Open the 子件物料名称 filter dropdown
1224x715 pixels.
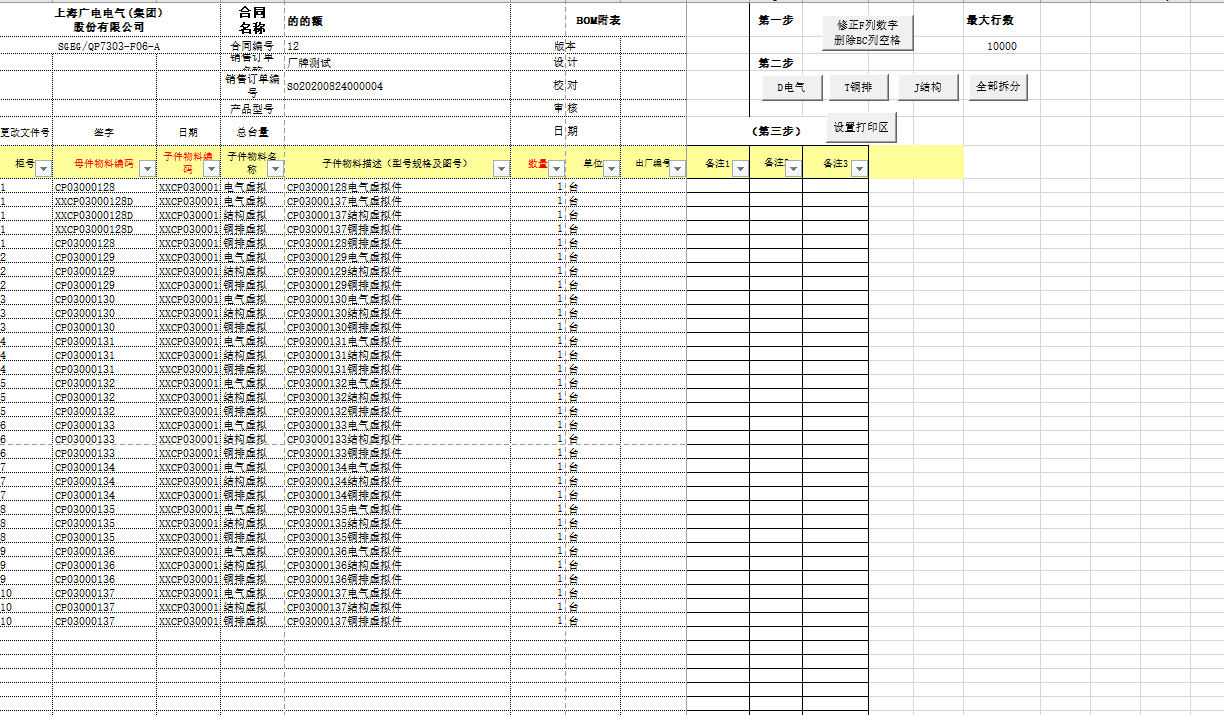pos(276,169)
